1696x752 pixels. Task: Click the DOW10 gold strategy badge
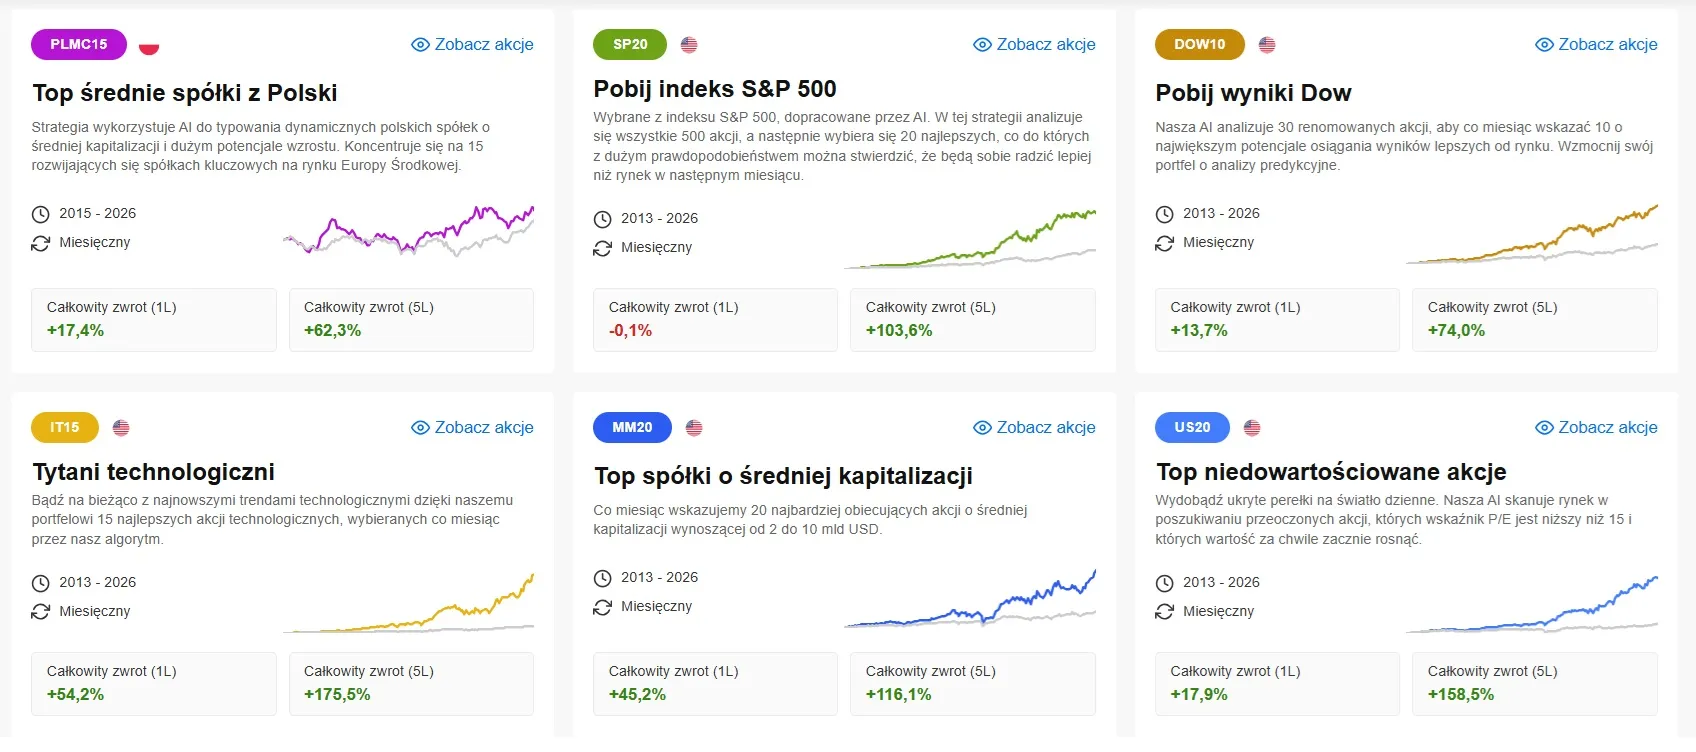point(1199,45)
